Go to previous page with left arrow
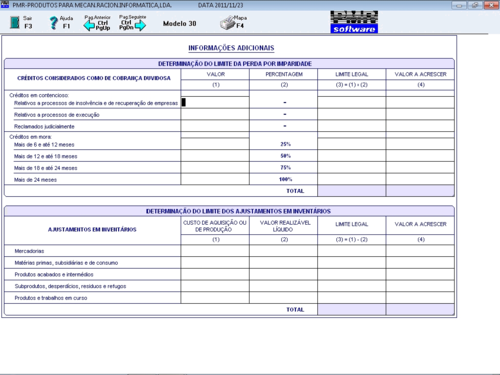The height and width of the screenshot is (375, 500). point(89,26)
